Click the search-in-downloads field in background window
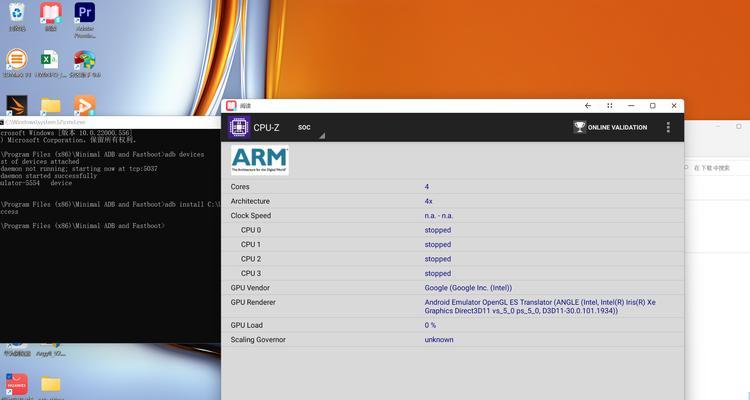750x400 pixels. [716, 168]
